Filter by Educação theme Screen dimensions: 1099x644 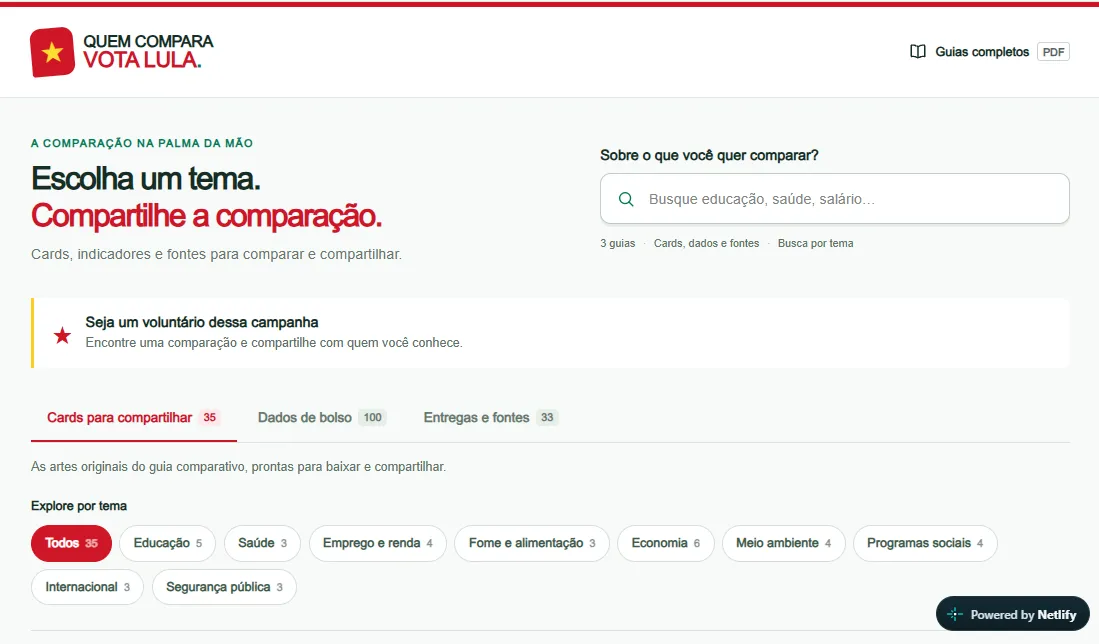click(168, 543)
